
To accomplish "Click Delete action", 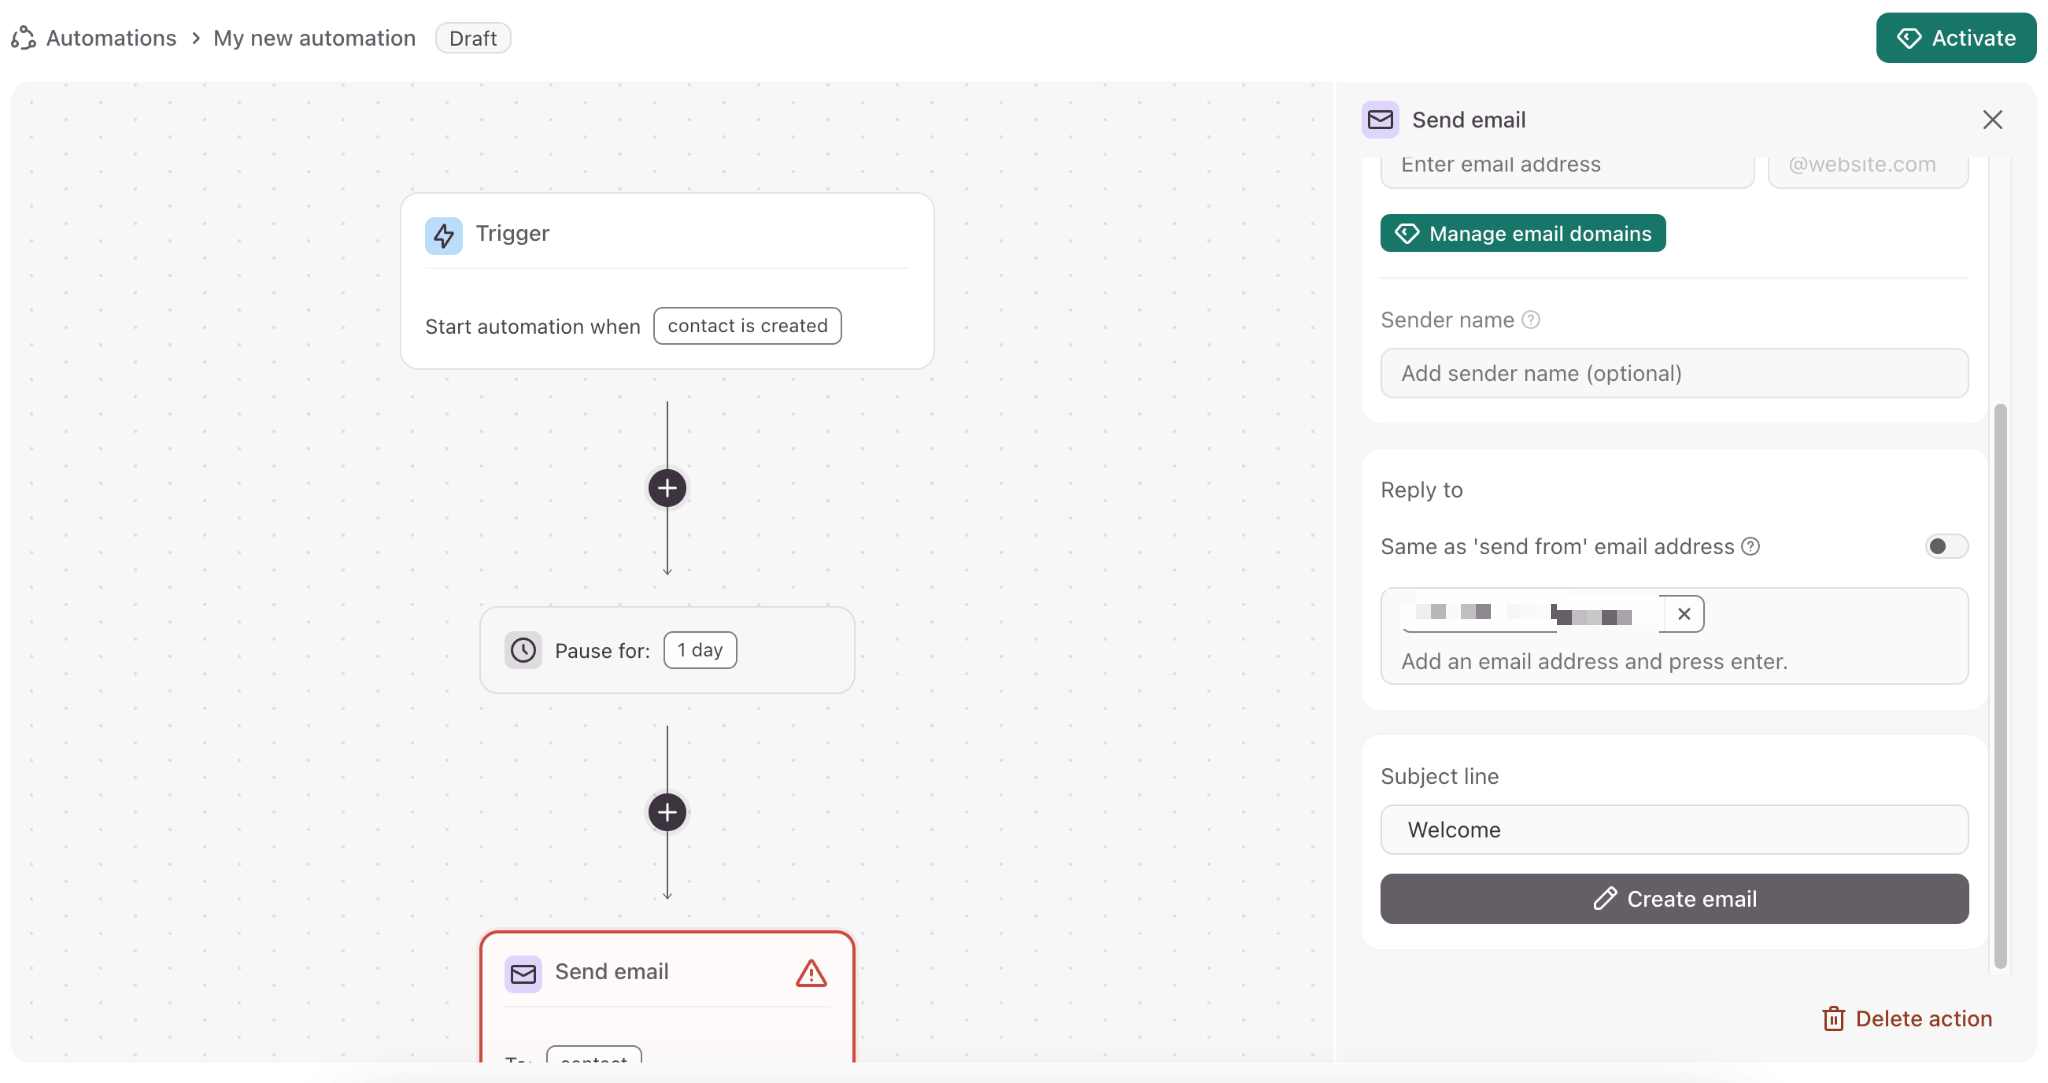I will [x=1907, y=1018].
